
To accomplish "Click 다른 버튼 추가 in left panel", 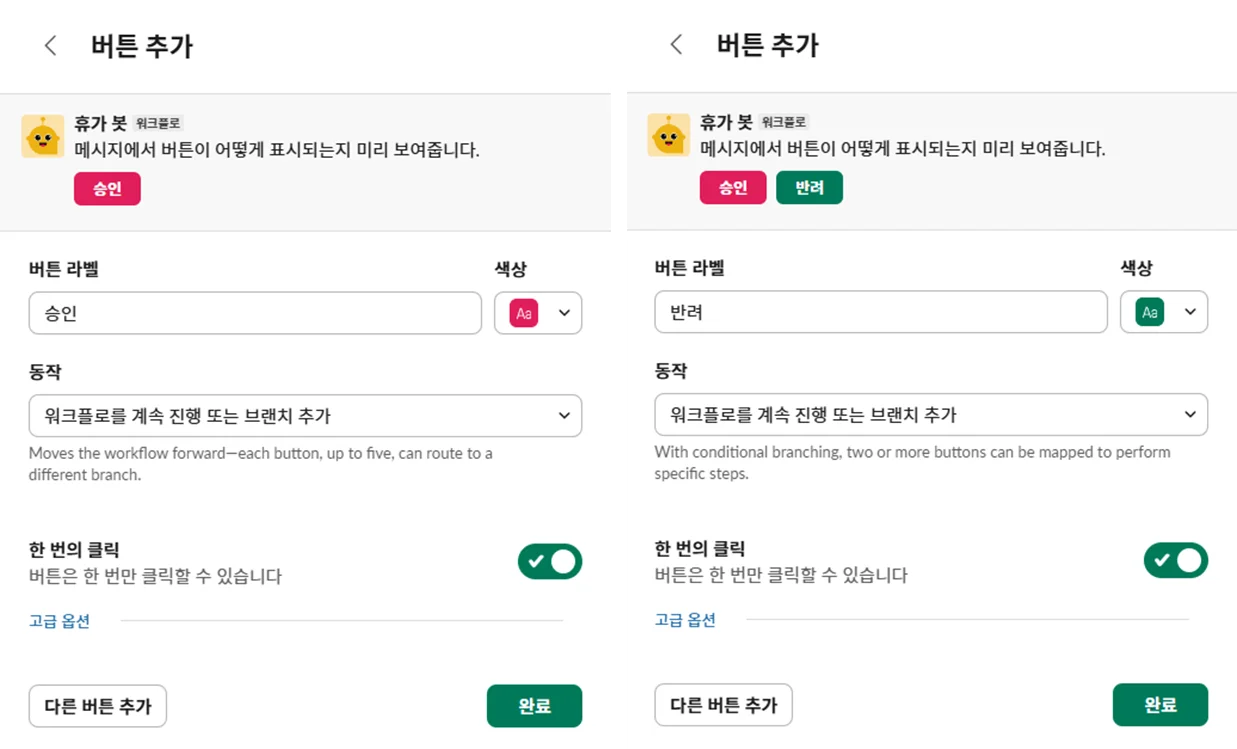I will 98,706.
